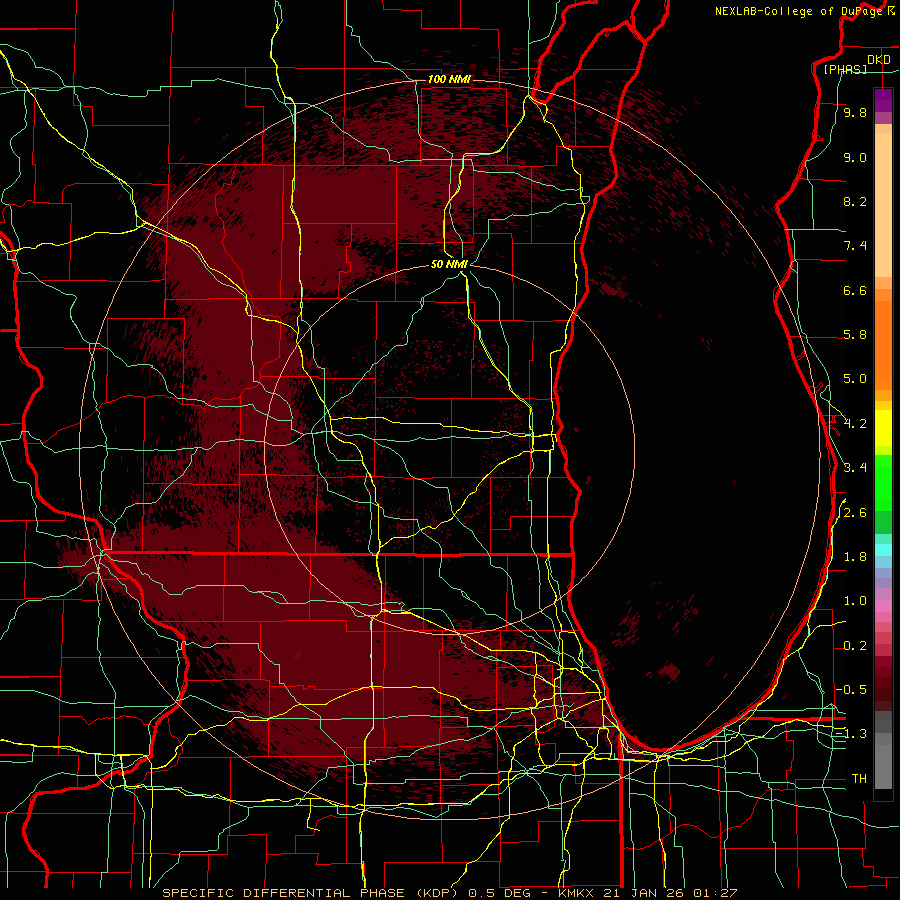Click the pink band of the color scale

883,606
